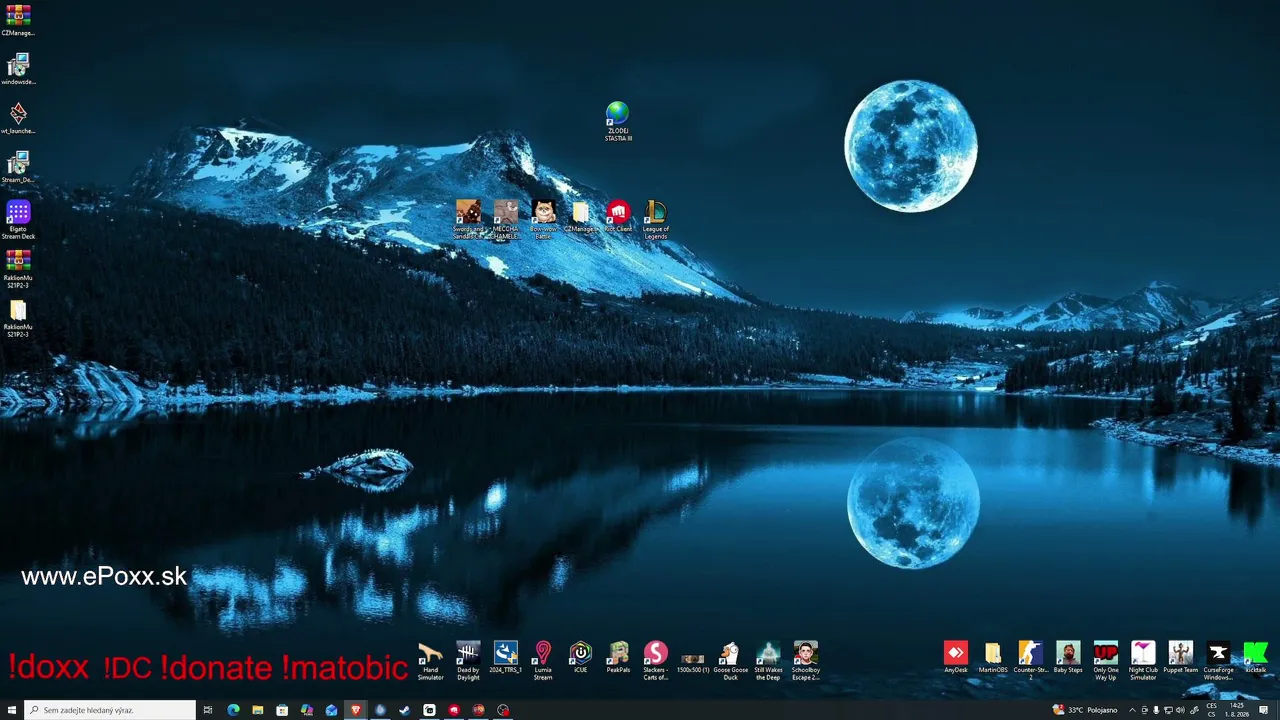Open Microsoft Edge from taskbar
Image resolution: width=1280 pixels, height=720 pixels.
[x=233, y=710]
